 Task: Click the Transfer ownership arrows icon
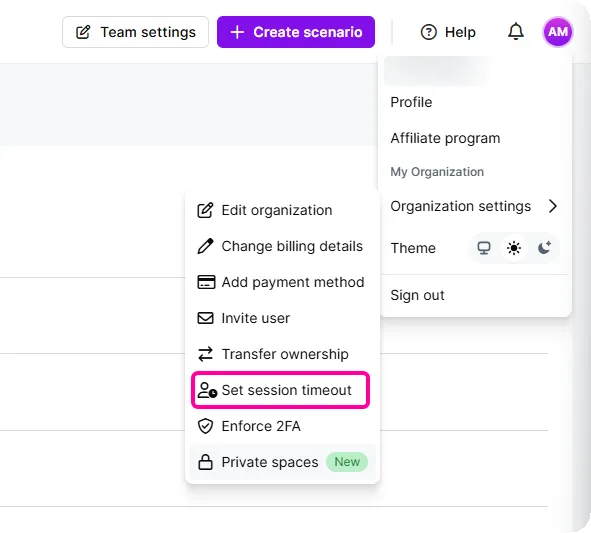205,354
